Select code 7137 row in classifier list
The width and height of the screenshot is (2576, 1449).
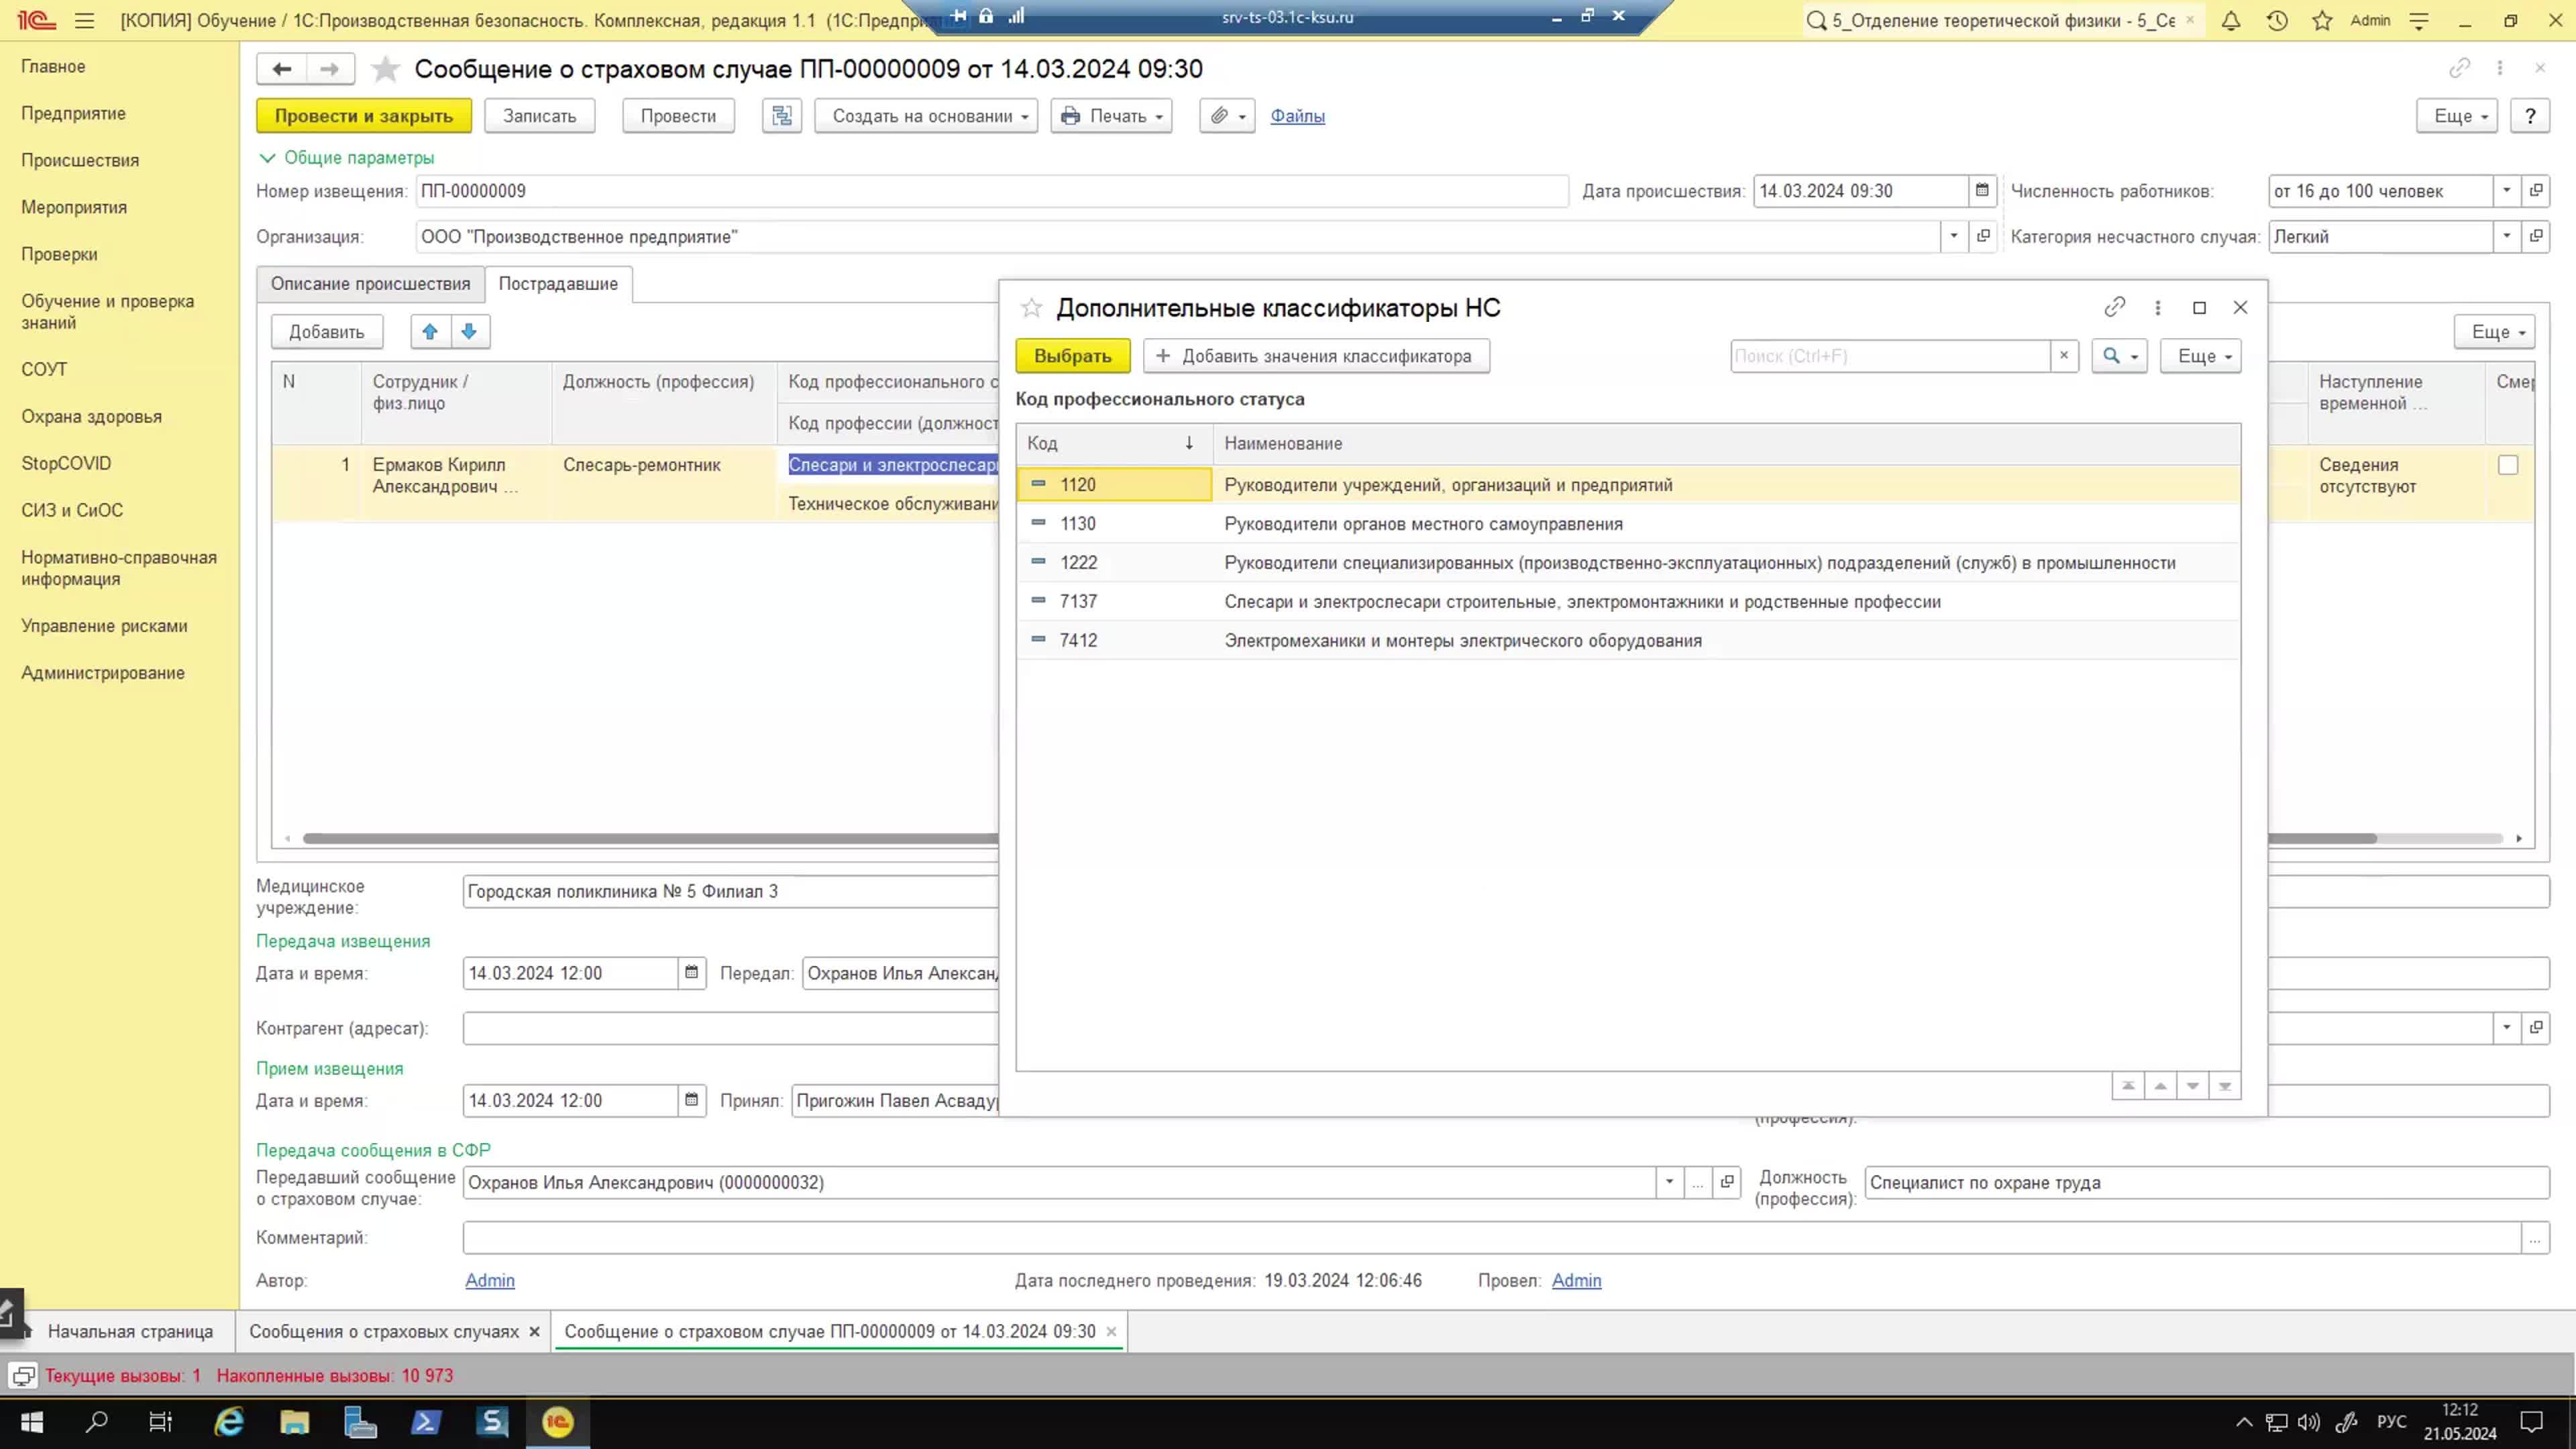coord(1628,602)
